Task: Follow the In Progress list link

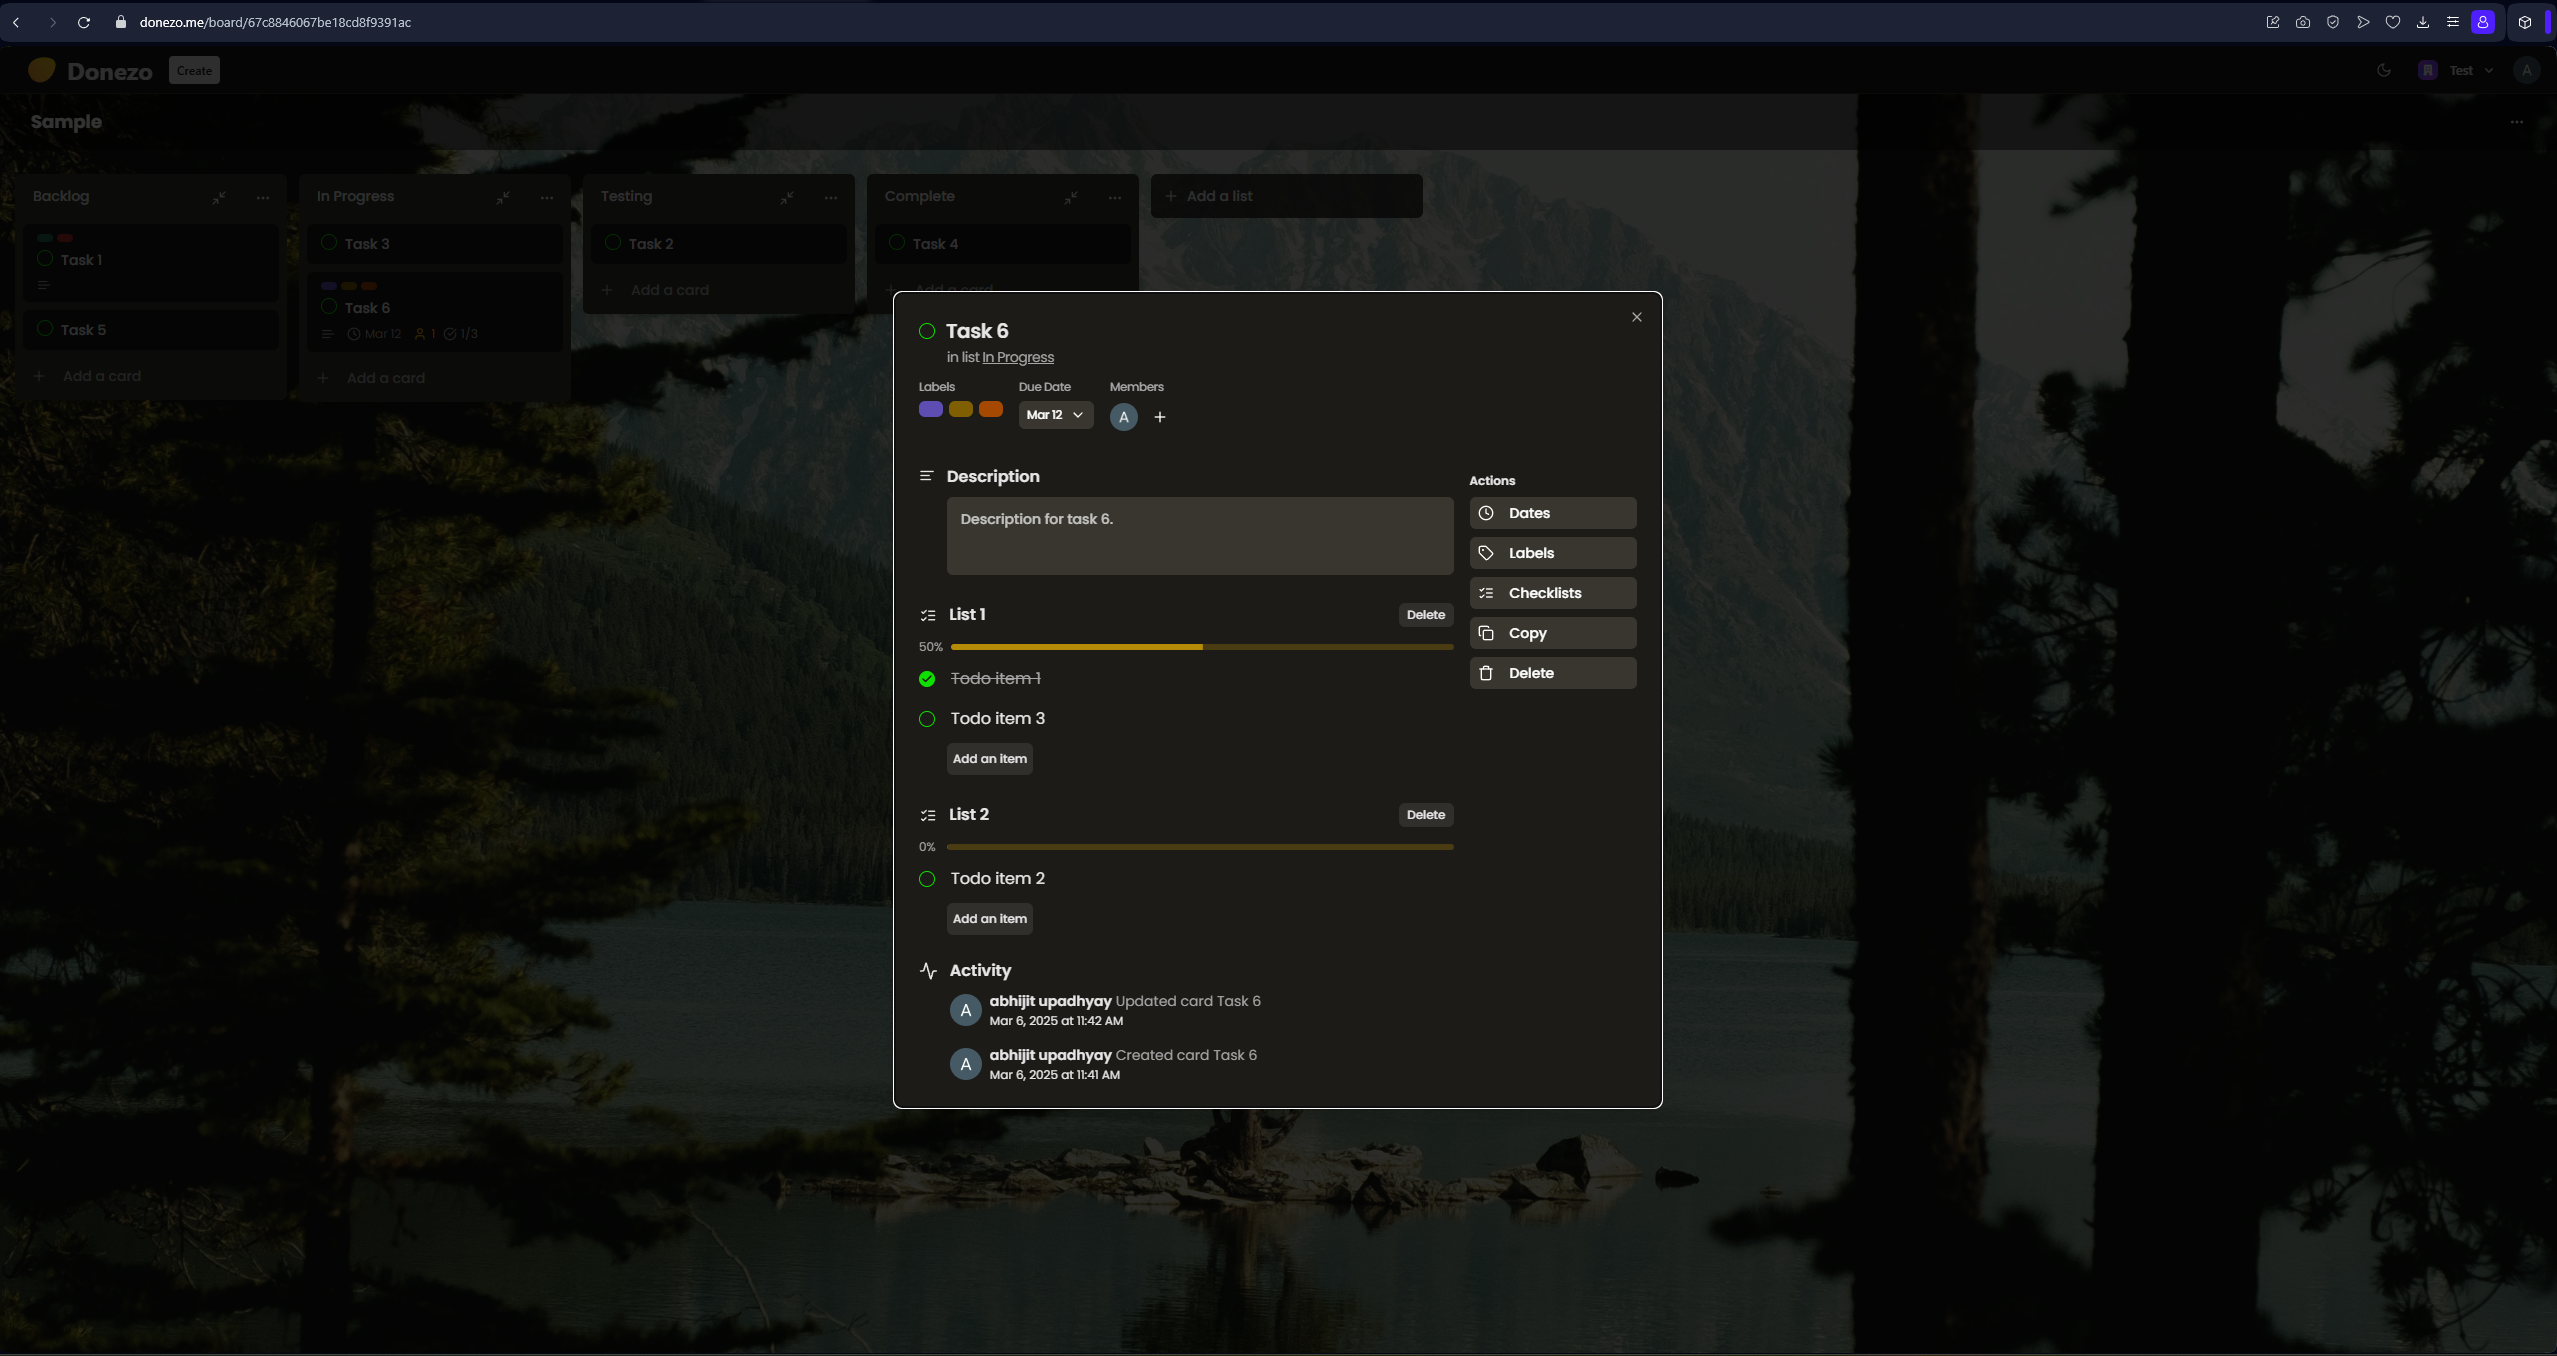Action: (x=1017, y=357)
